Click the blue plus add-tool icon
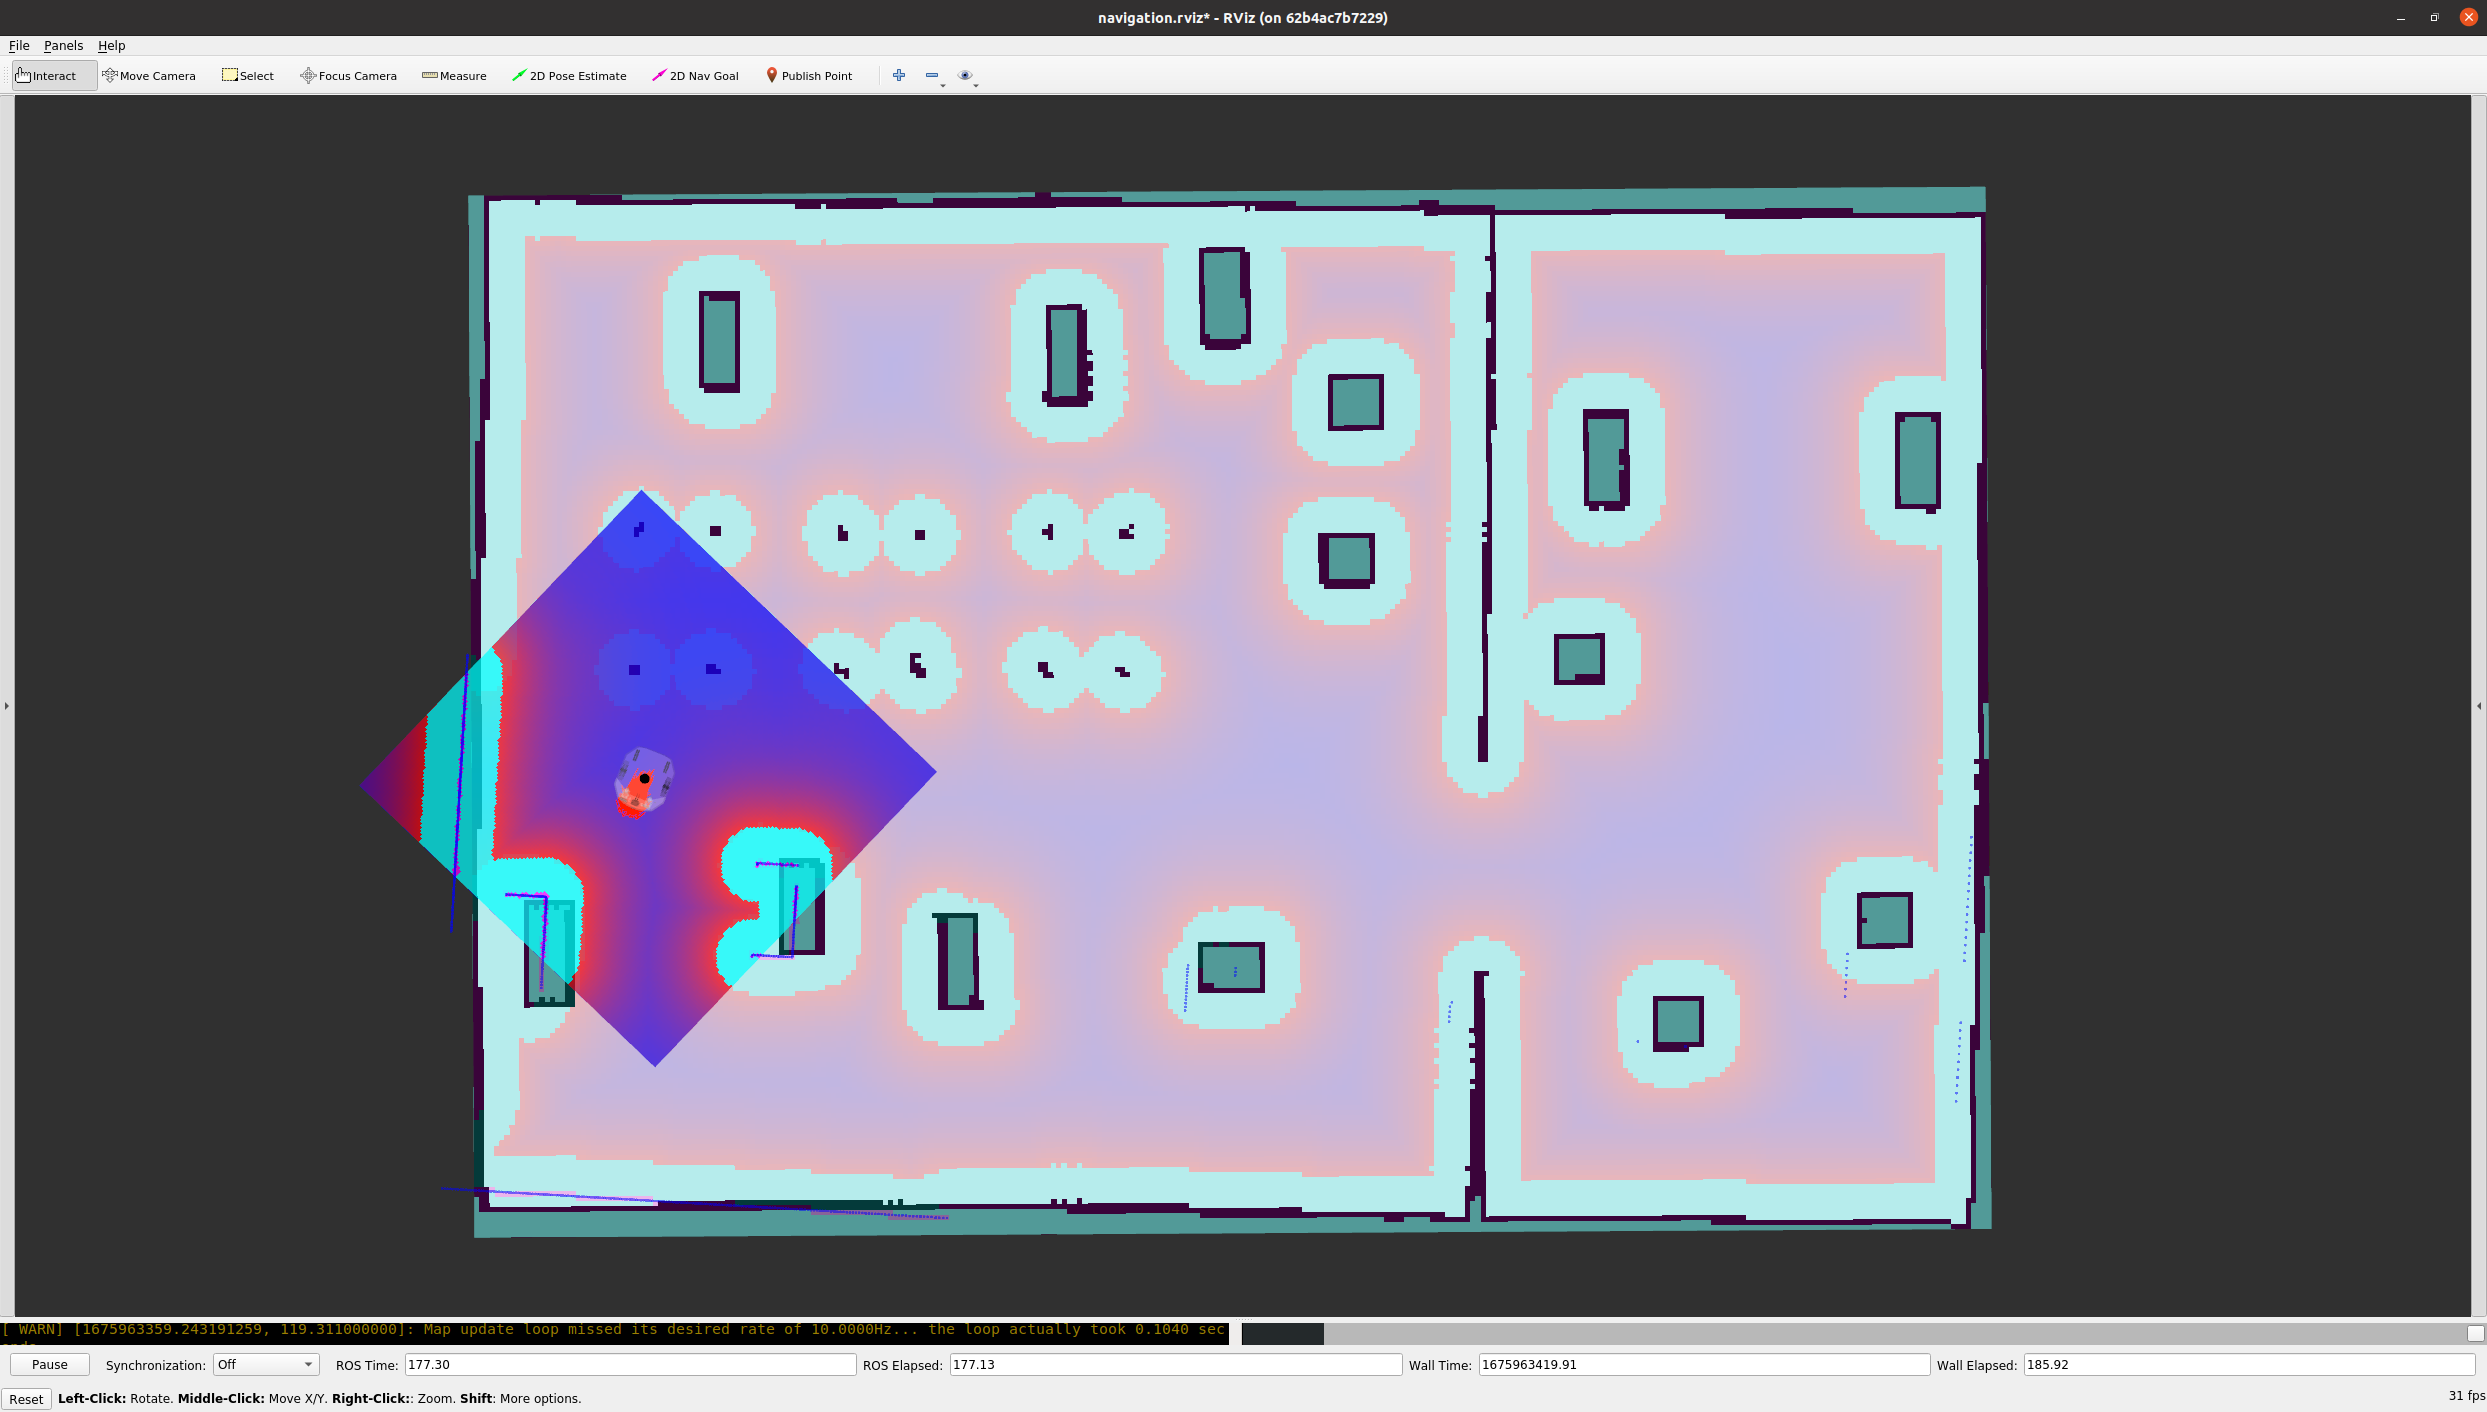This screenshot has width=2487, height=1412. tap(899, 76)
